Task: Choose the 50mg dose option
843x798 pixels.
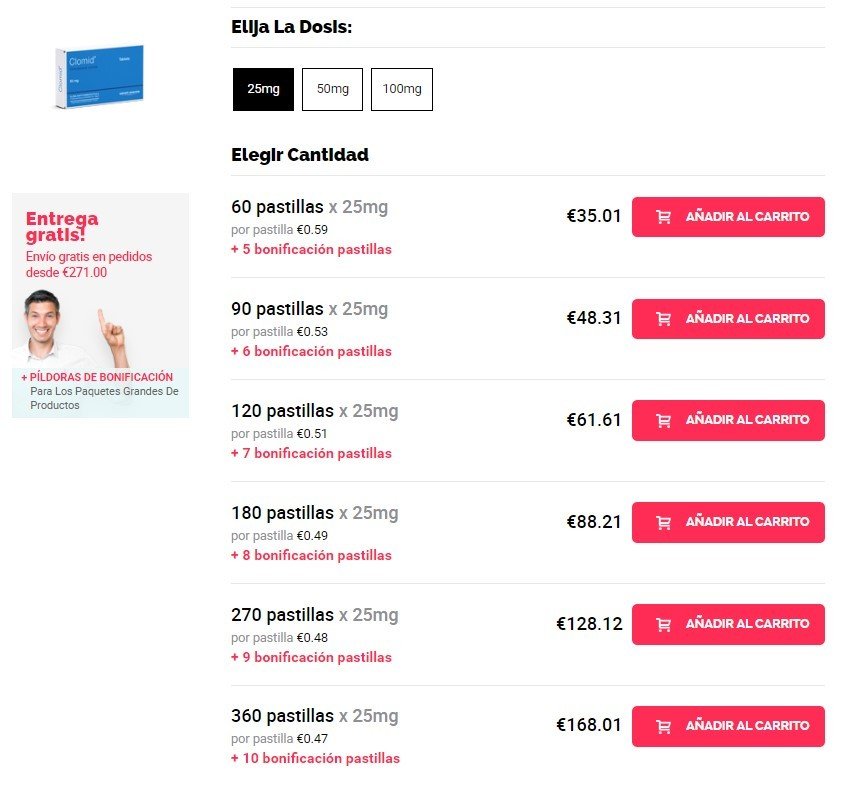Action: tap(332, 89)
